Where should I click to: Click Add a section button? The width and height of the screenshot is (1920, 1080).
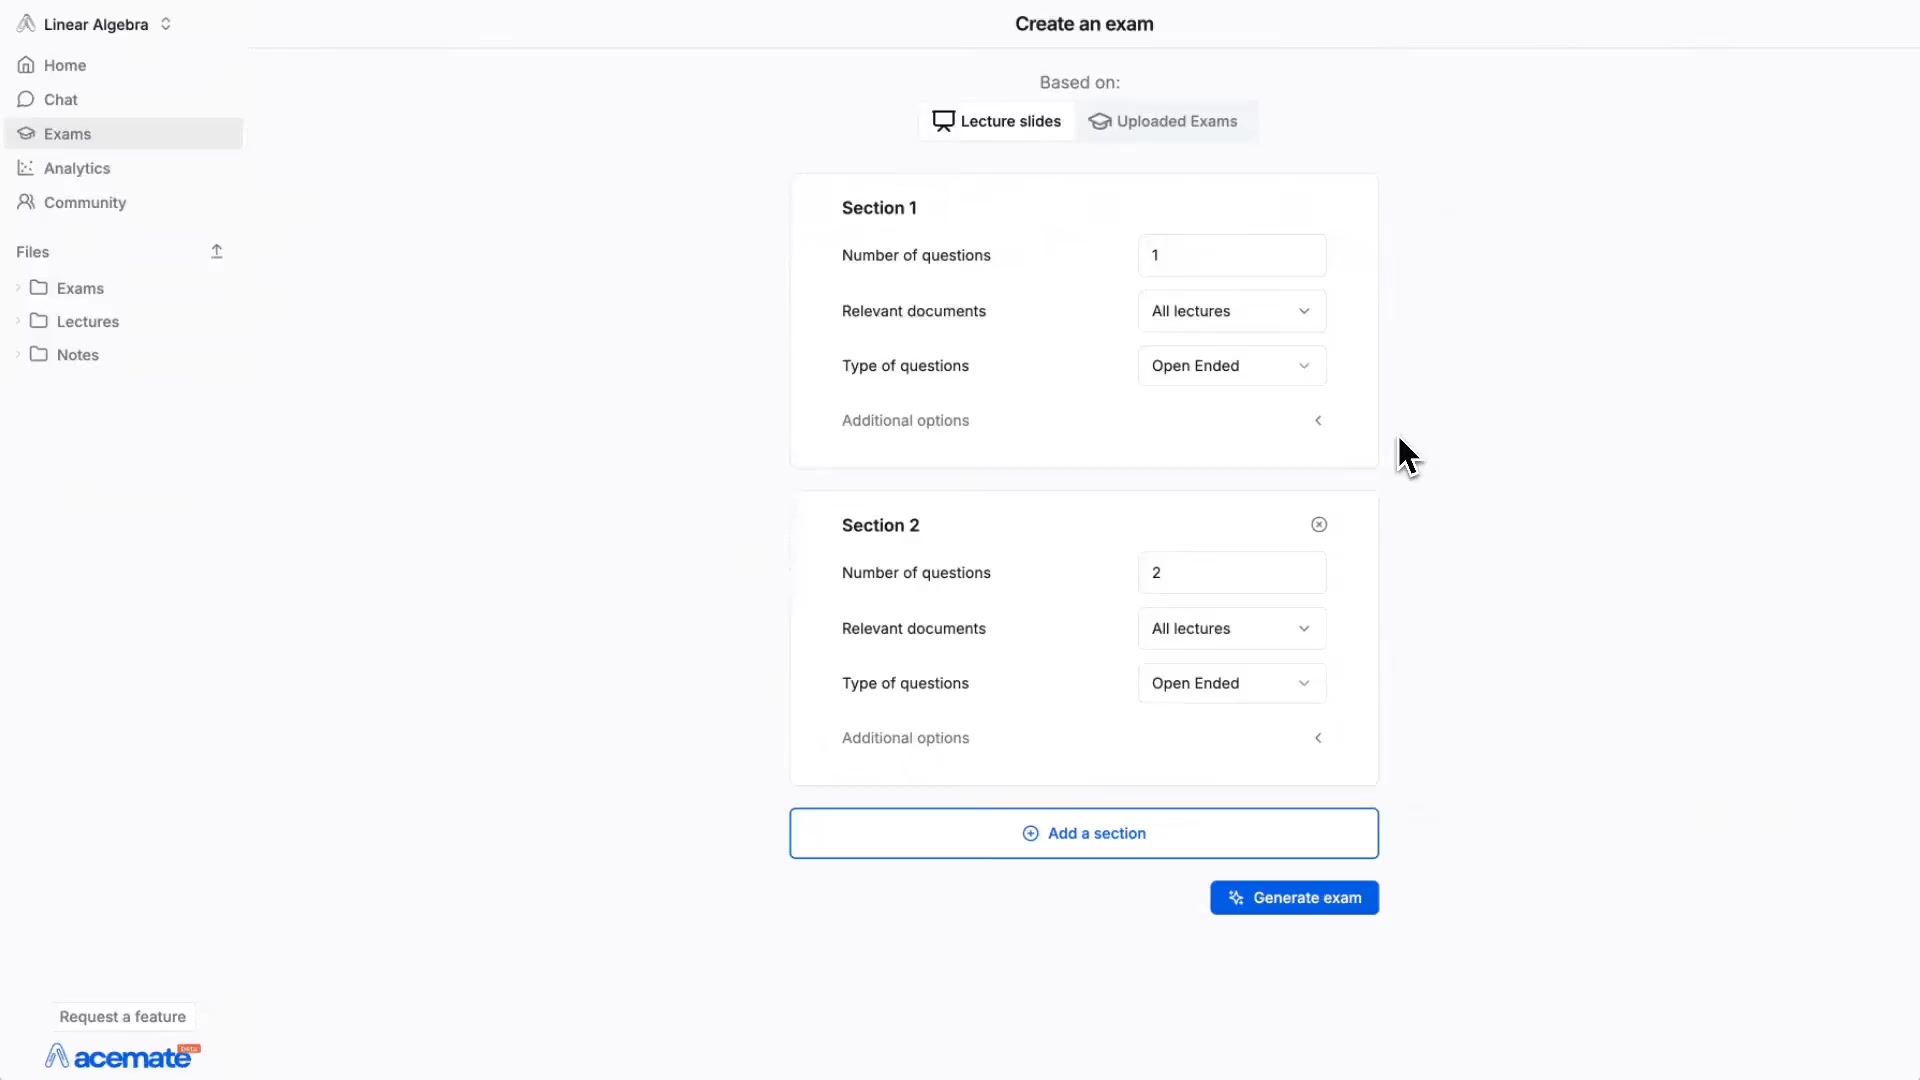click(x=1084, y=833)
